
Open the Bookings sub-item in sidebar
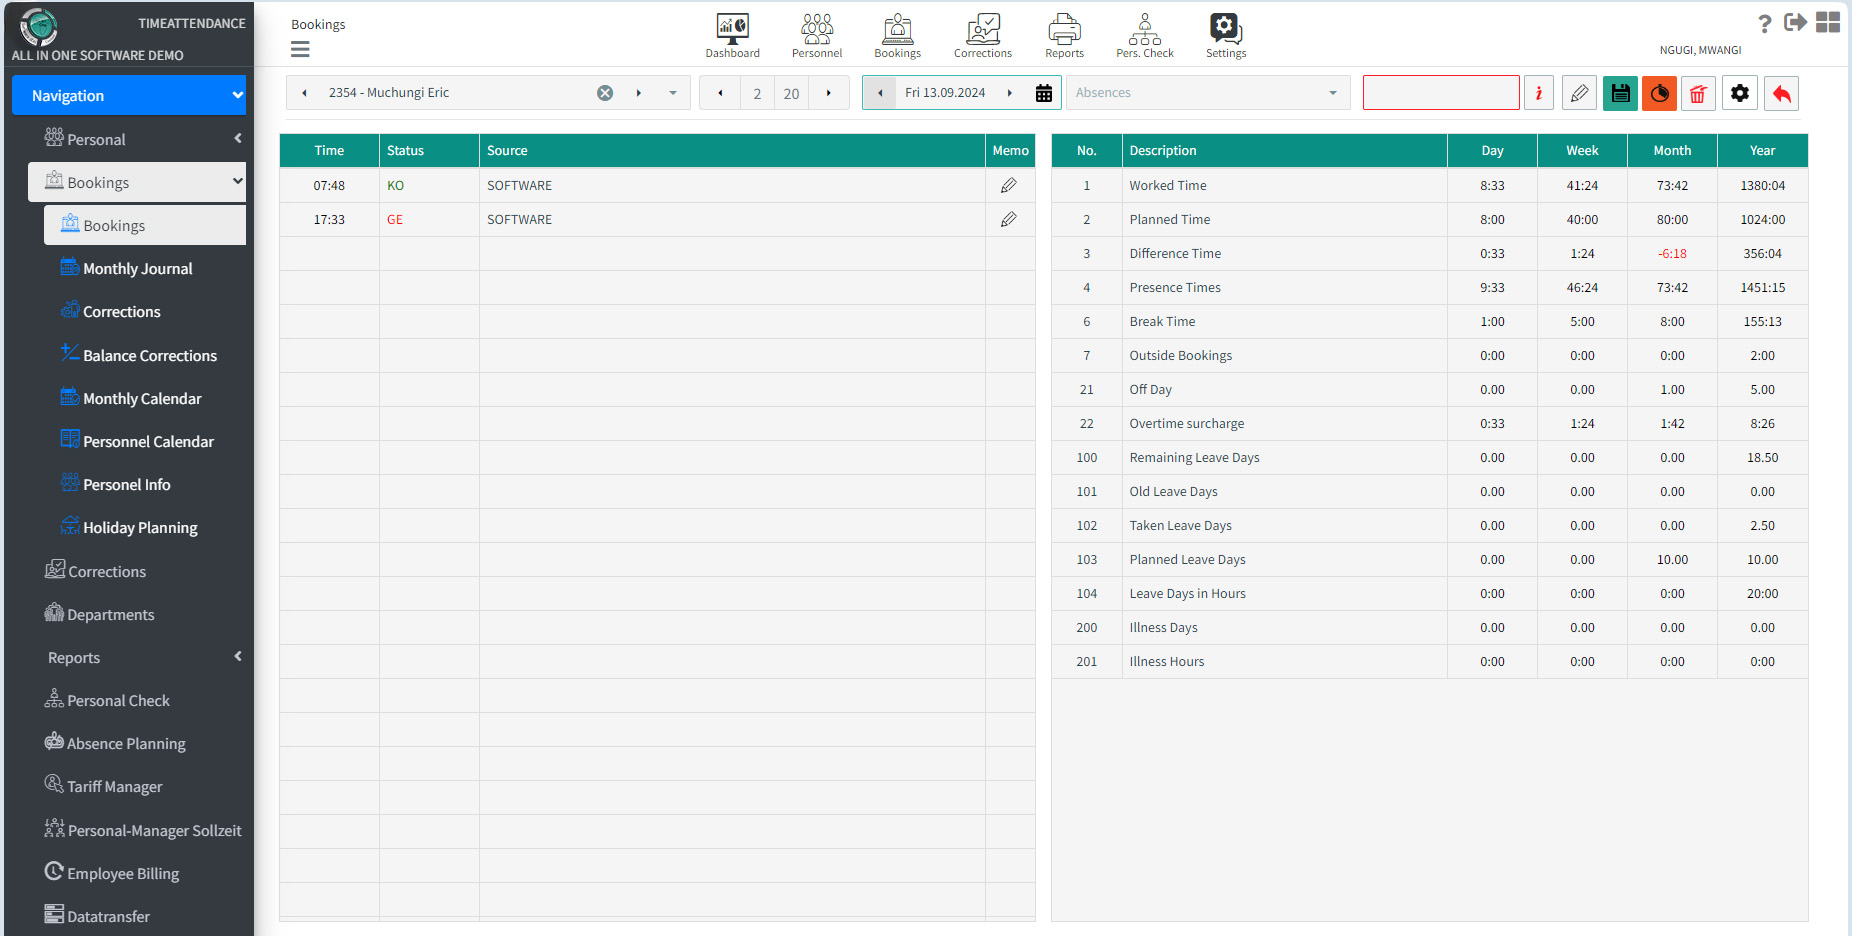tap(145, 225)
